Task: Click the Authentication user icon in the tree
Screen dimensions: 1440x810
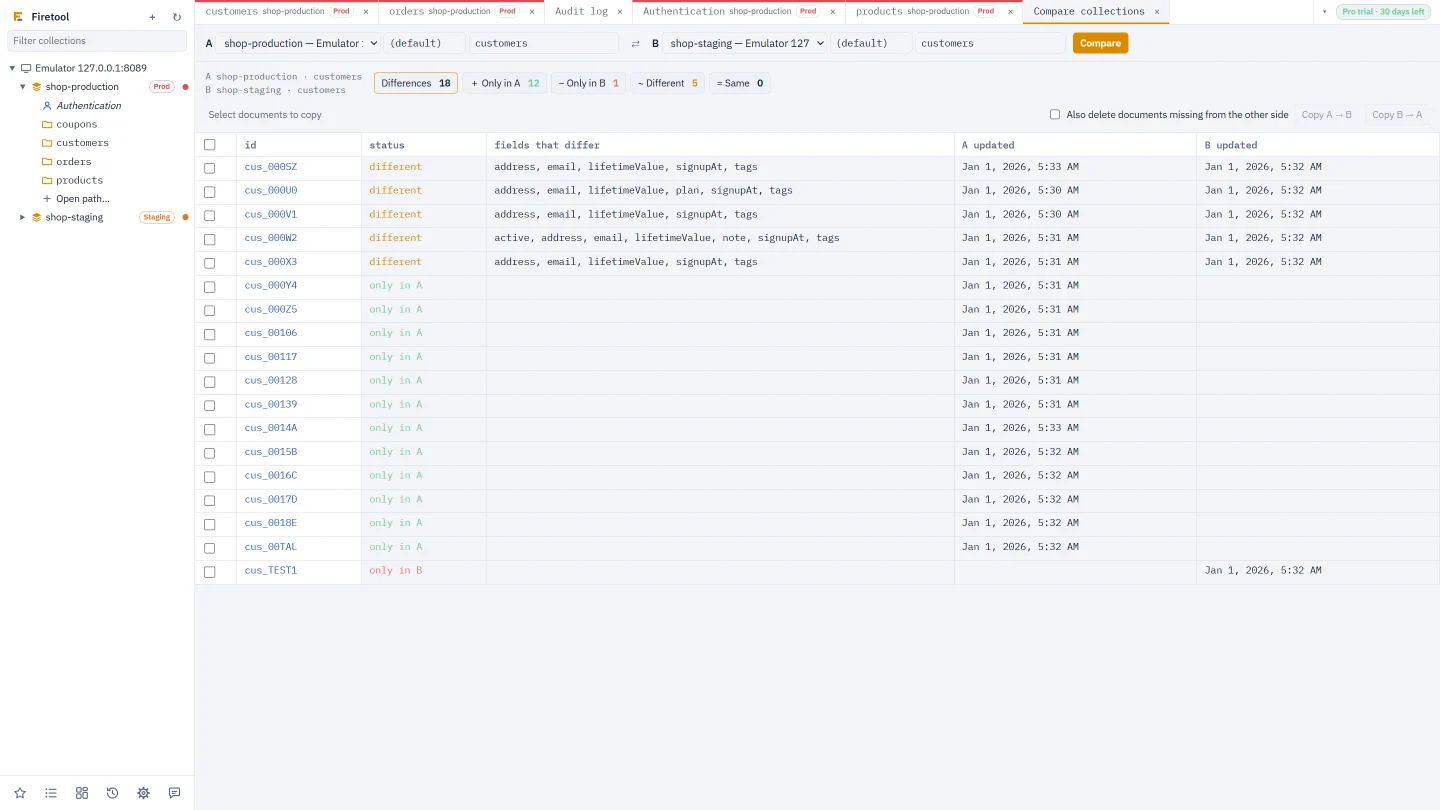Action: click(x=47, y=106)
